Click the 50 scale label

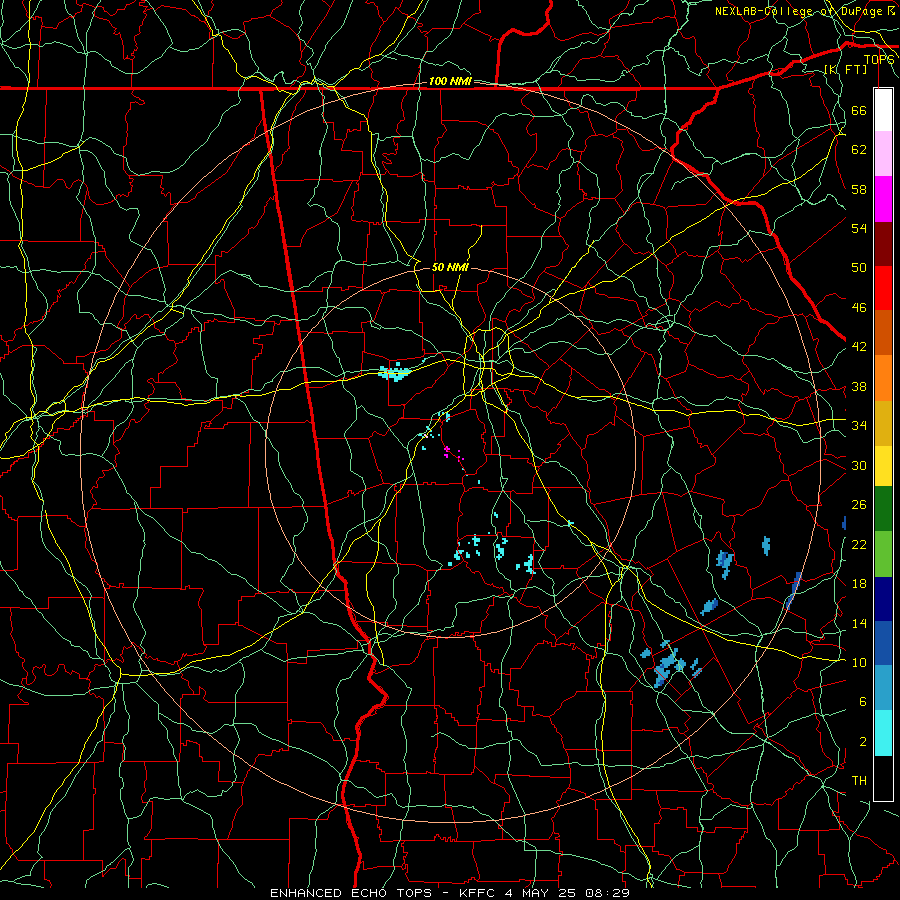859,268
